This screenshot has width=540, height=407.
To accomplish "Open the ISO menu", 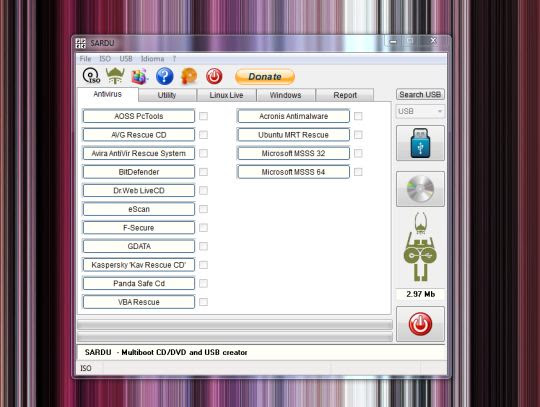I will (105, 59).
